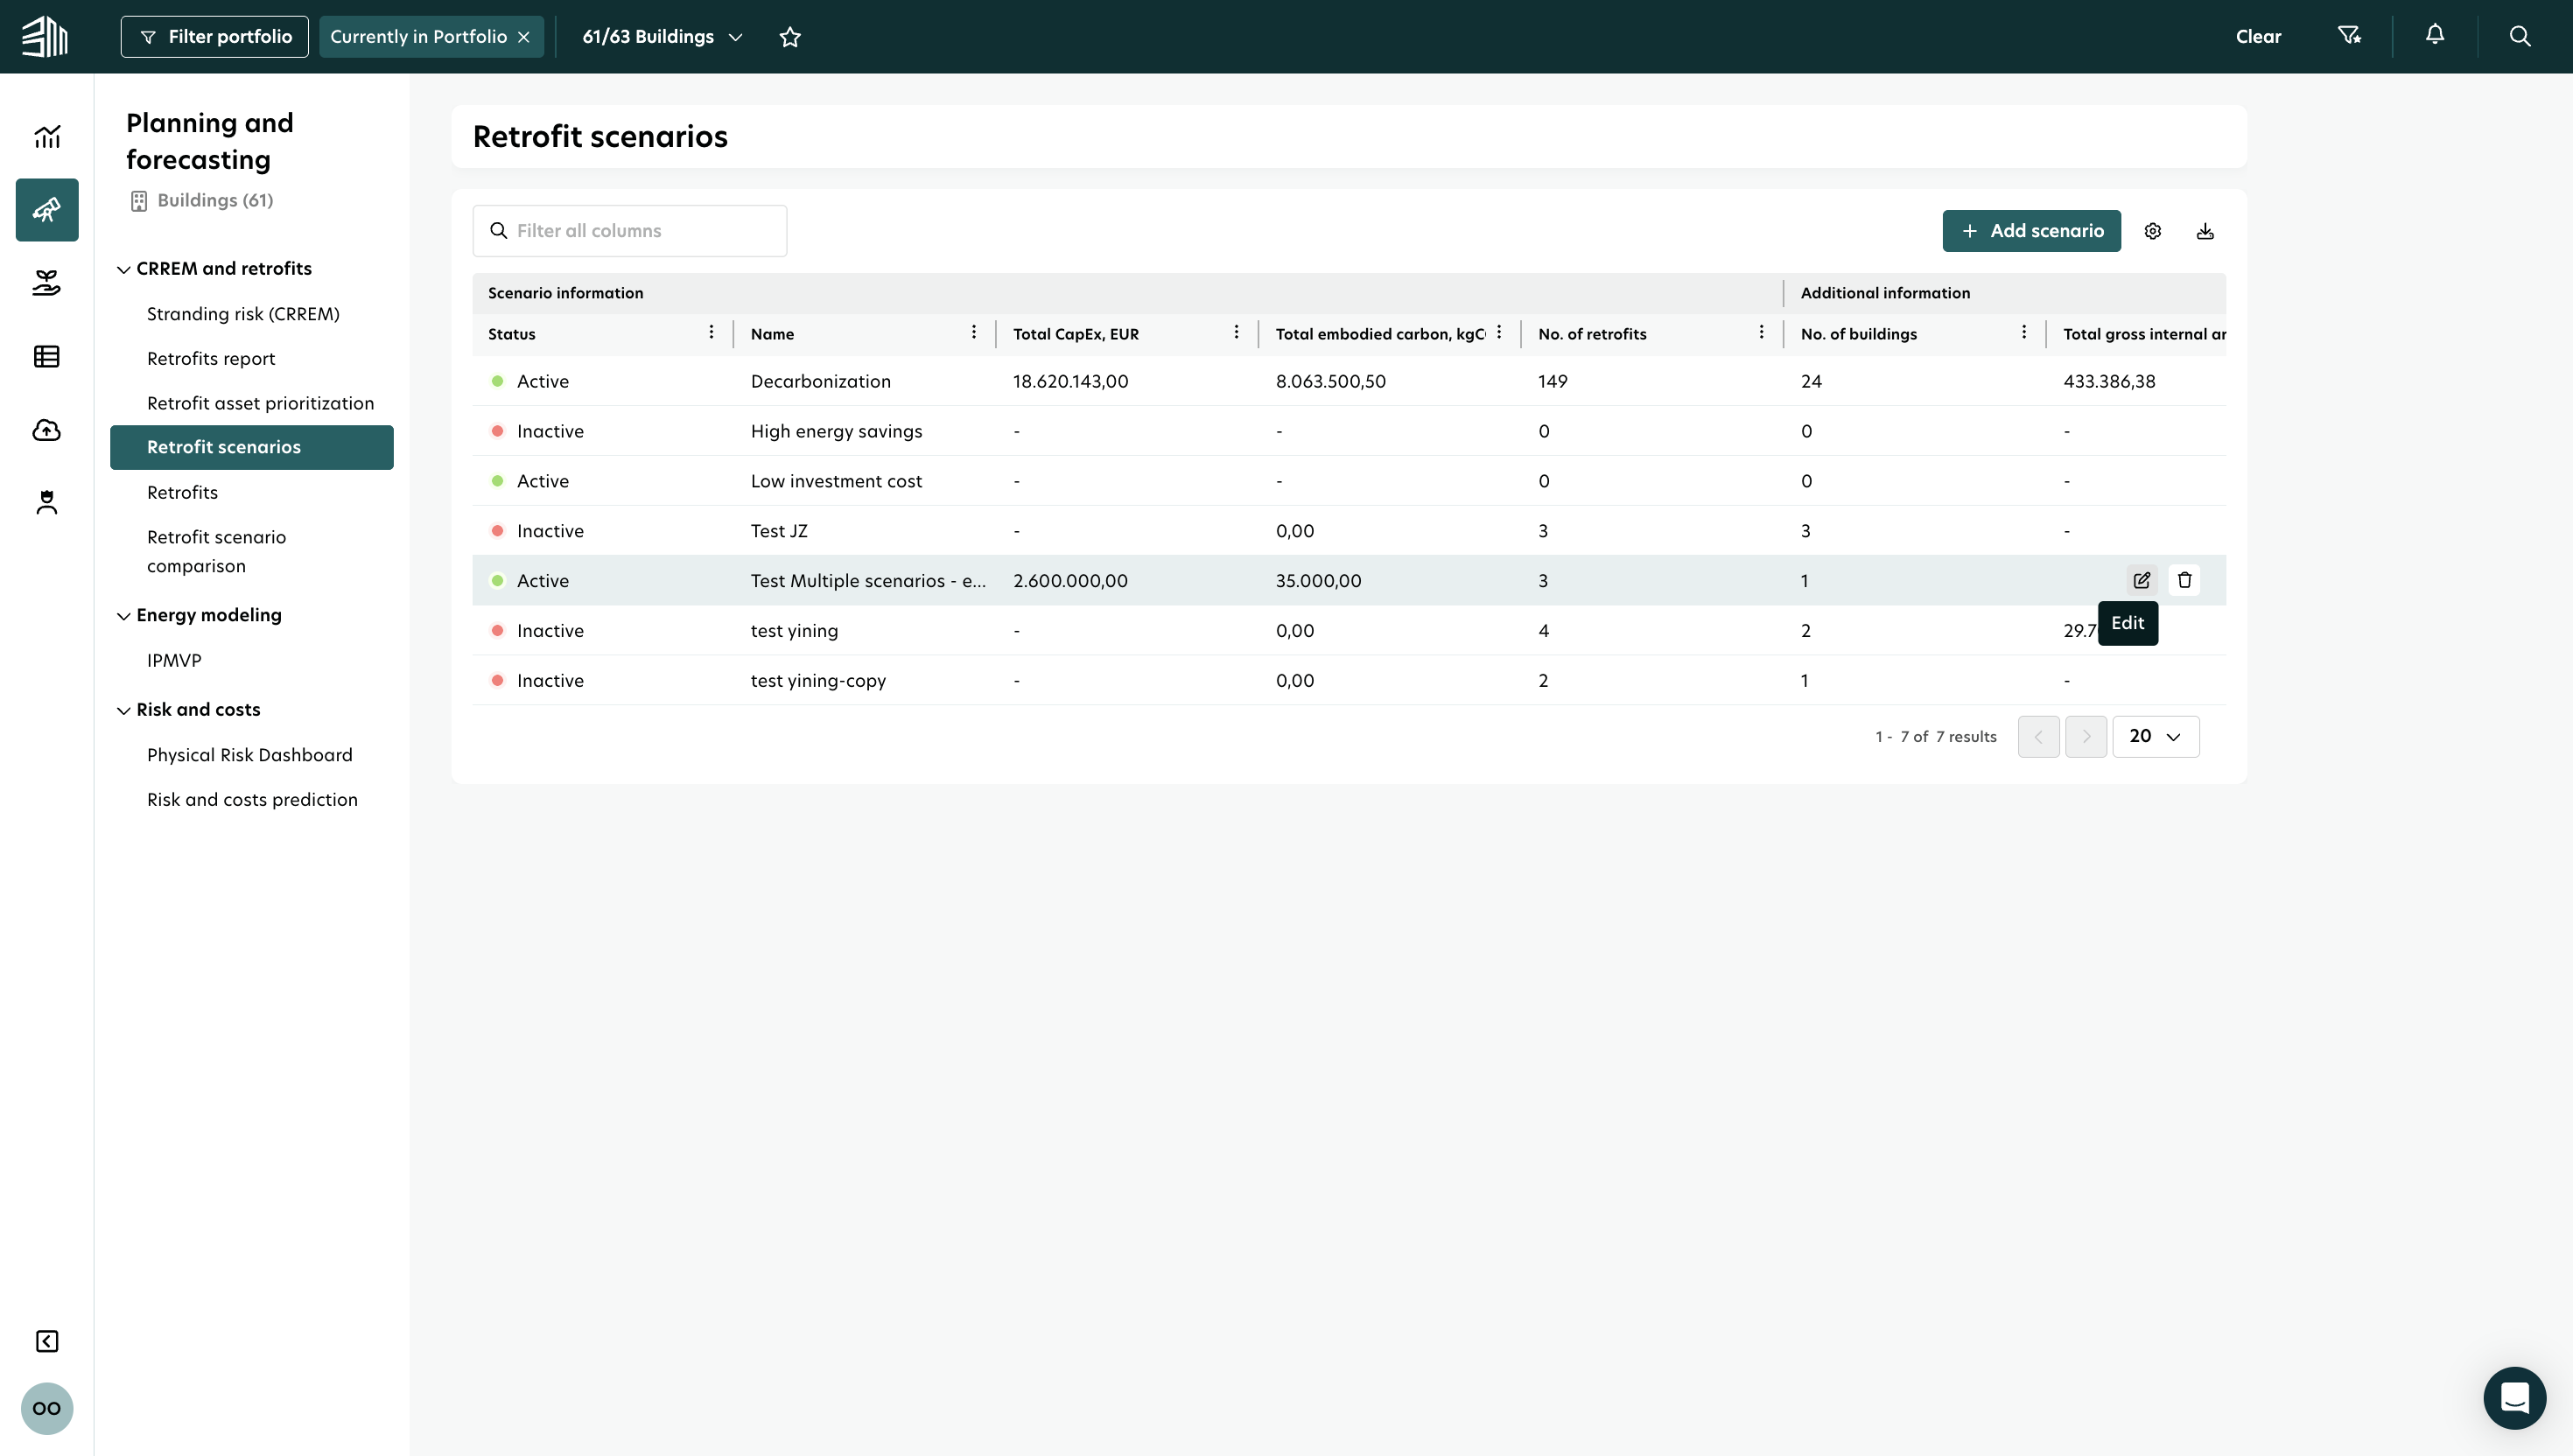The image size is (2573, 1456).
Task: Click the Filter portfolio button
Action: (x=215, y=37)
